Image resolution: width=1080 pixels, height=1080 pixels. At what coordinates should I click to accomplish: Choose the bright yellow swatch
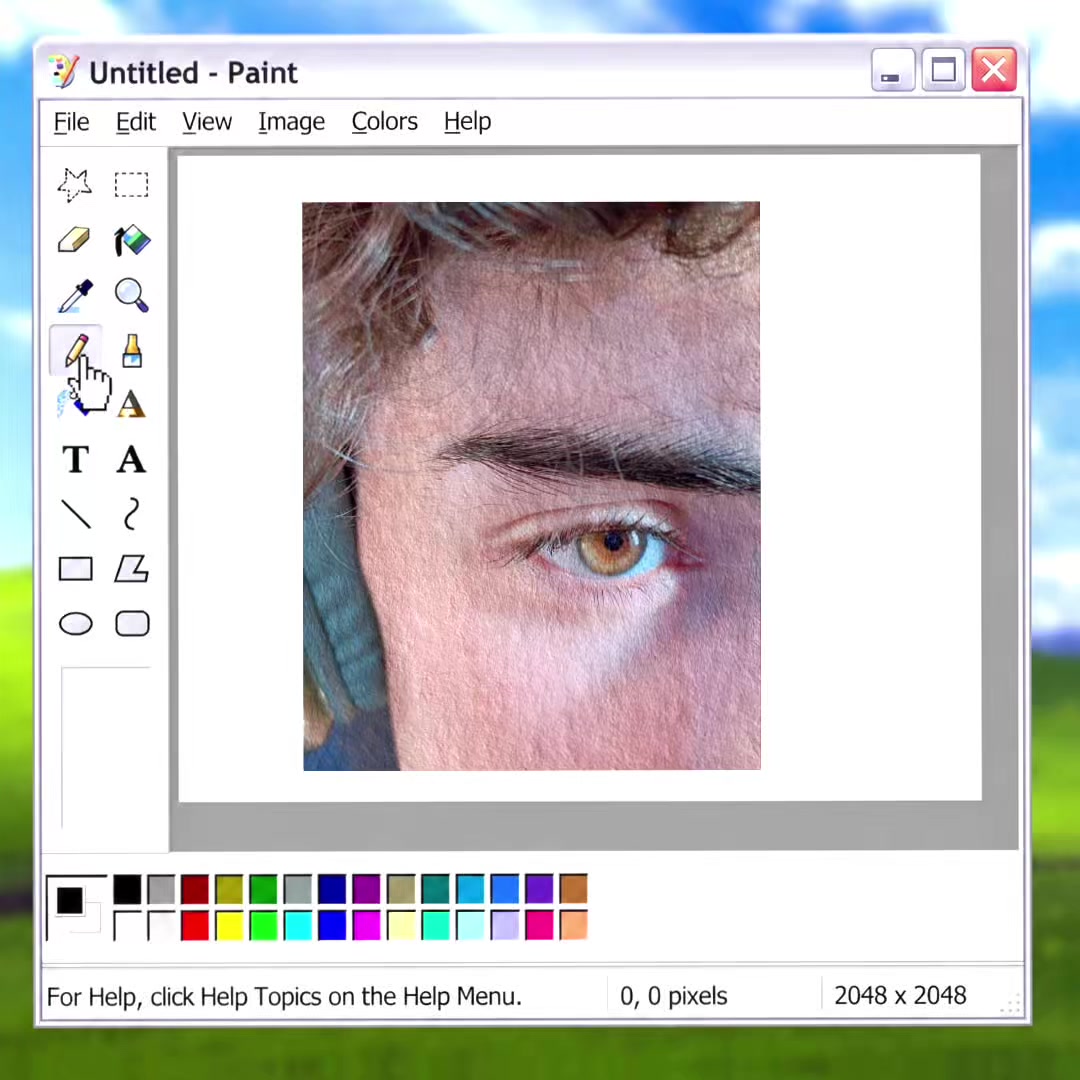pyautogui.click(x=229, y=925)
